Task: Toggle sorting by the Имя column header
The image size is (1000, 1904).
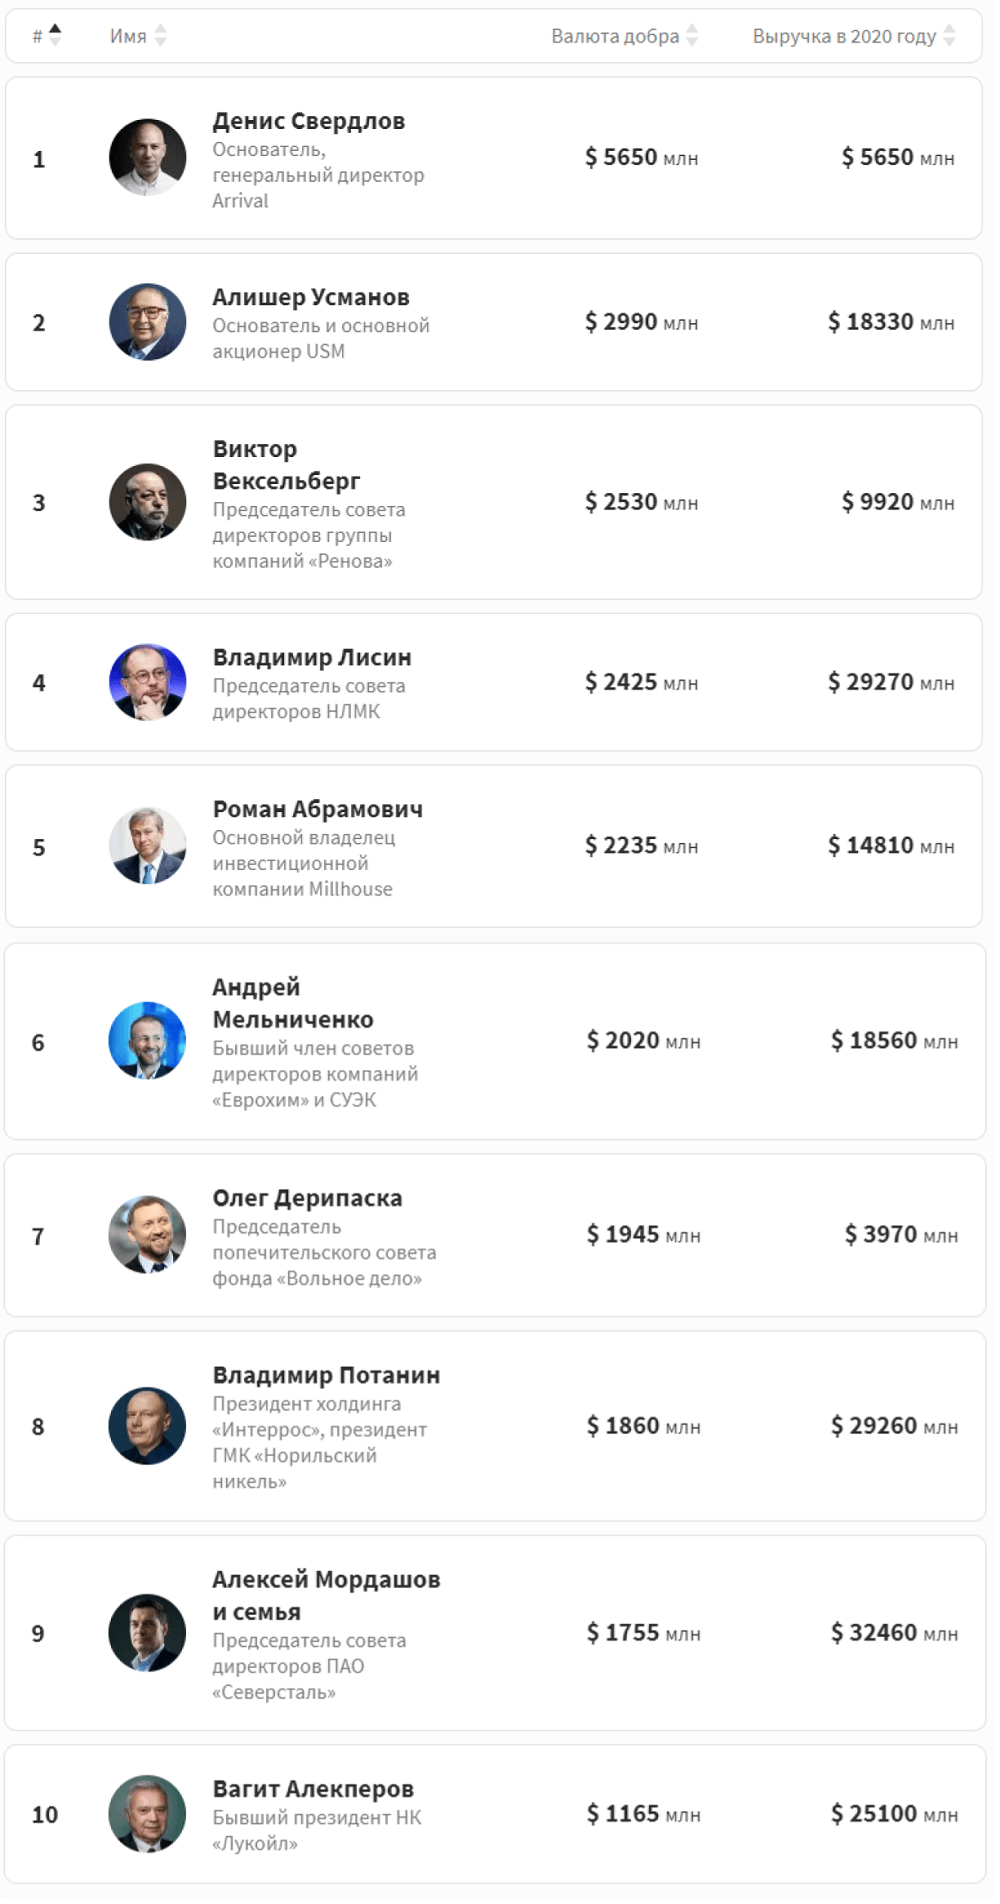Action: (x=130, y=36)
